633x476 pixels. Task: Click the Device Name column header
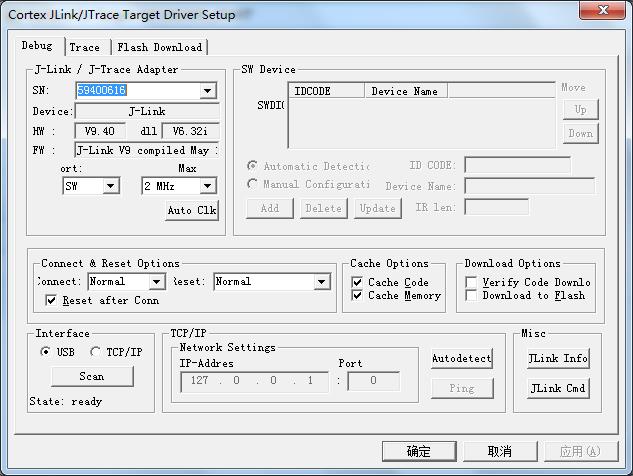406,91
